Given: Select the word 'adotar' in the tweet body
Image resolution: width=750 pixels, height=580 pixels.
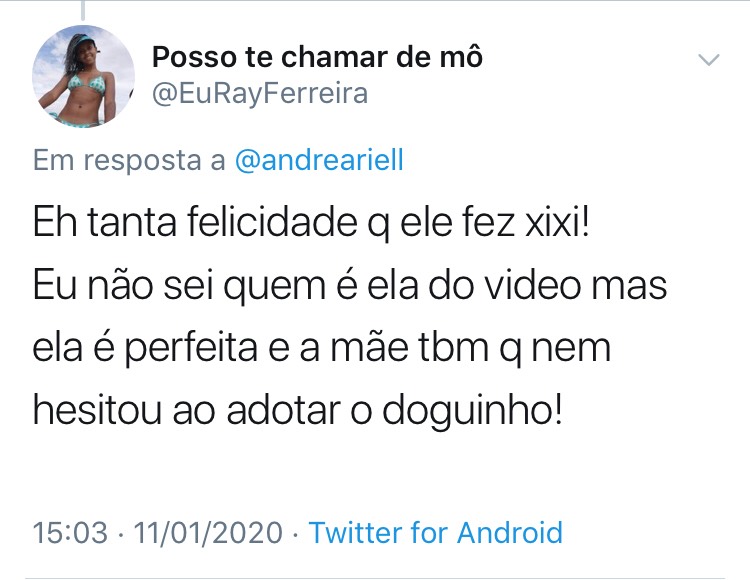Looking at the screenshot, I should coord(284,411).
